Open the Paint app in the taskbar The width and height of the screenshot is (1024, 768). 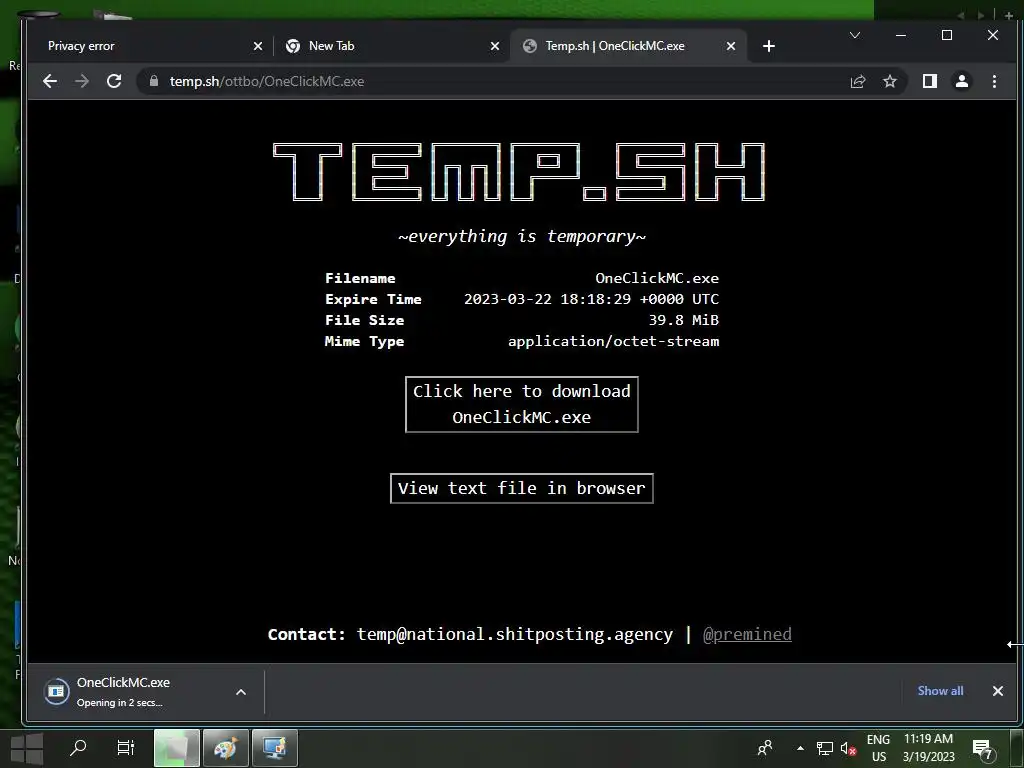click(x=225, y=748)
